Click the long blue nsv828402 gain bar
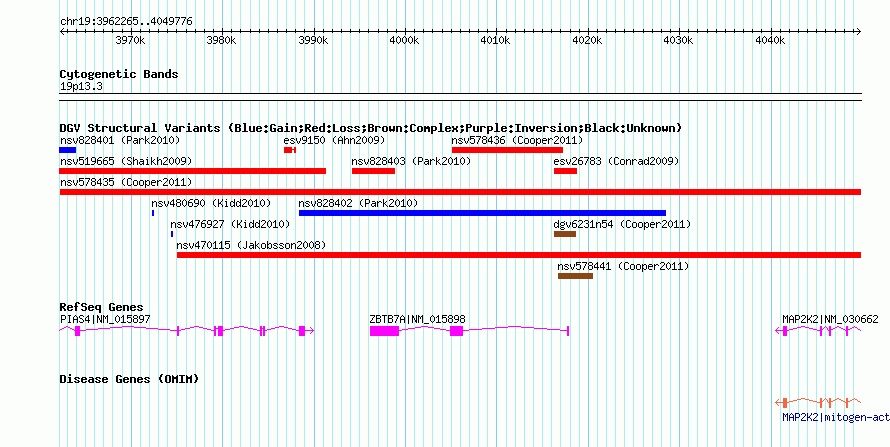Image resolution: width=890 pixels, height=447 pixels. pos(482,213)
